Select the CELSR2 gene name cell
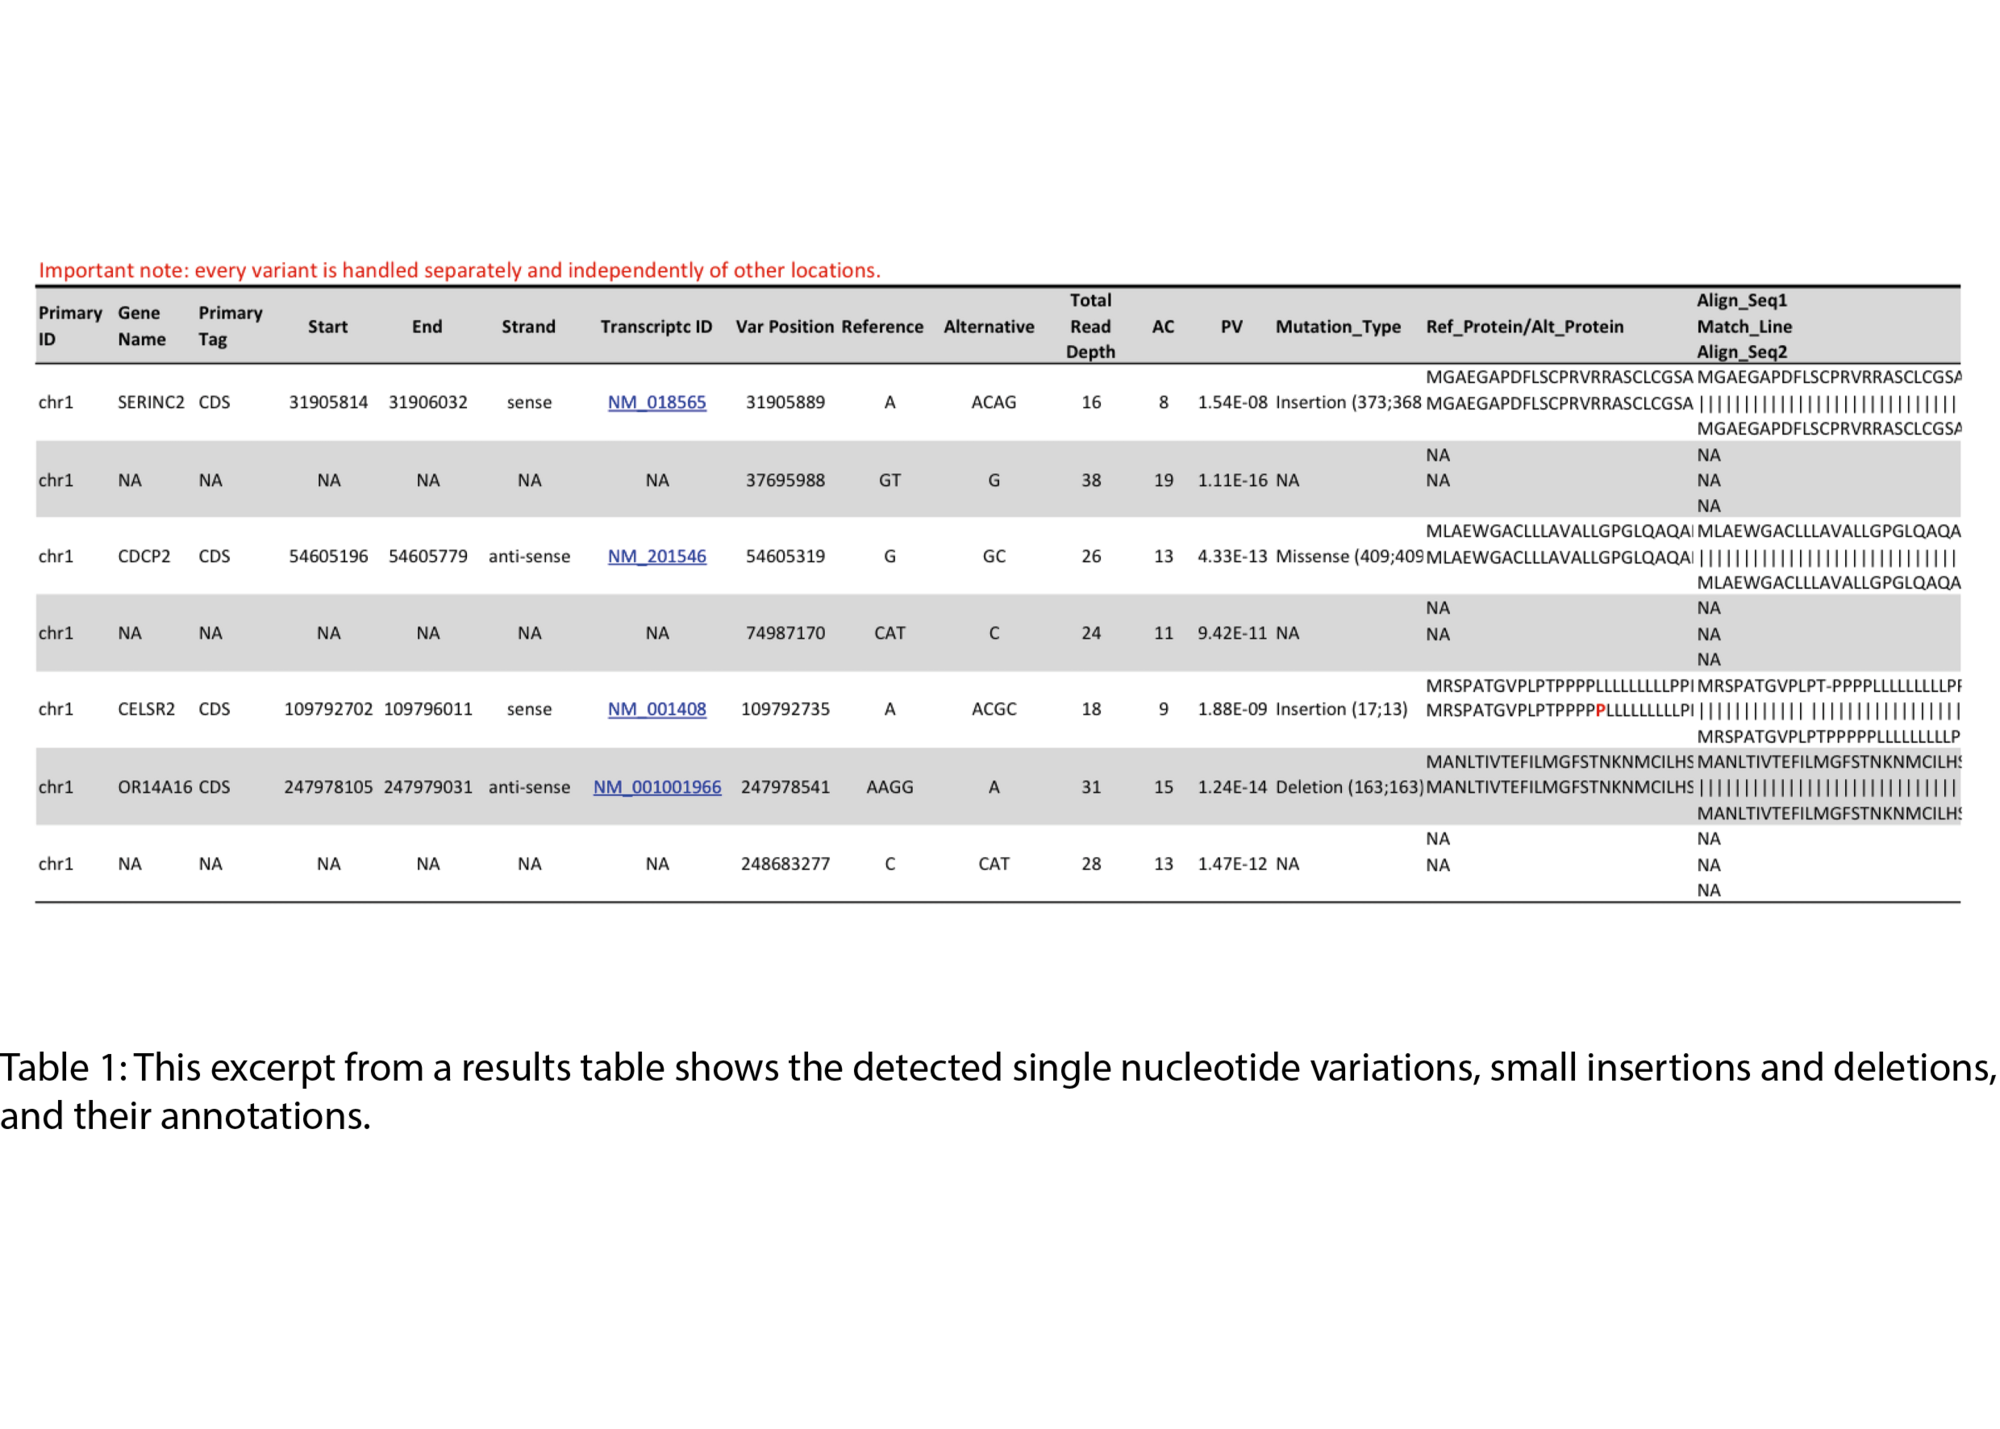Image resolution: width=2000 pixels, height=1429 pixels. [146, 709]
